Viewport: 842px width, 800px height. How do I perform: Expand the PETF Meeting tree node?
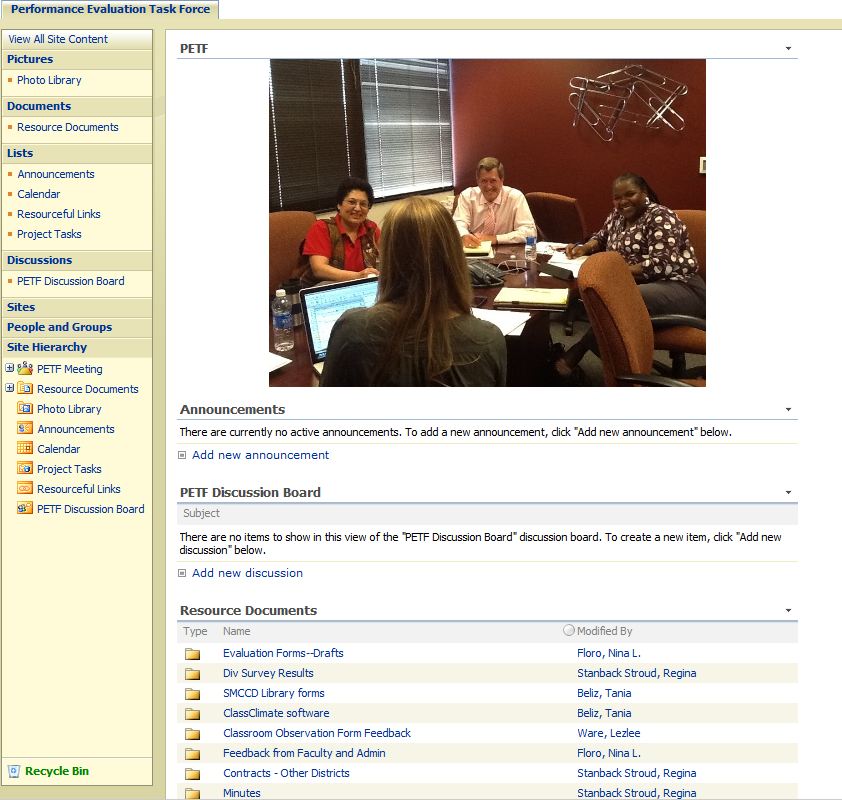(10, 368)
